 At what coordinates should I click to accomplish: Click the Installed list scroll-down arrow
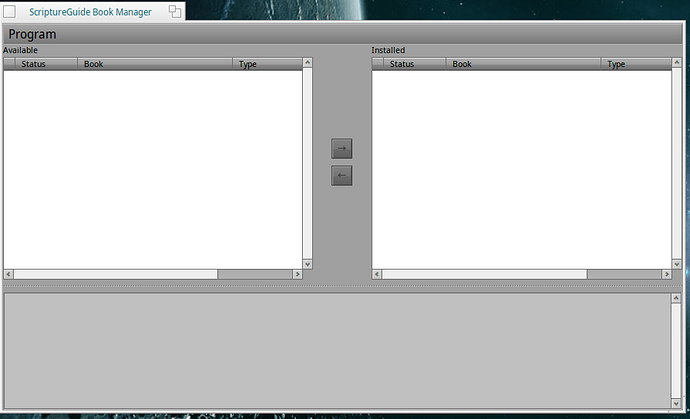click(676, 264)
